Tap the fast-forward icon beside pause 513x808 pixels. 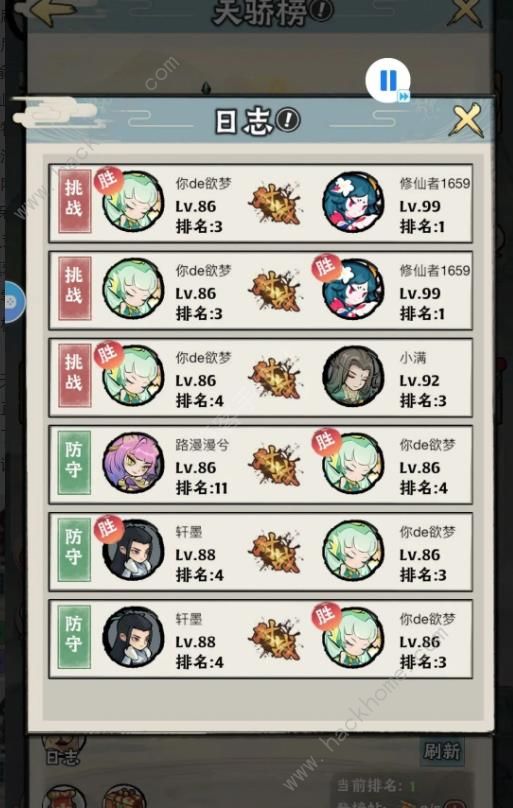coord(404,96)
